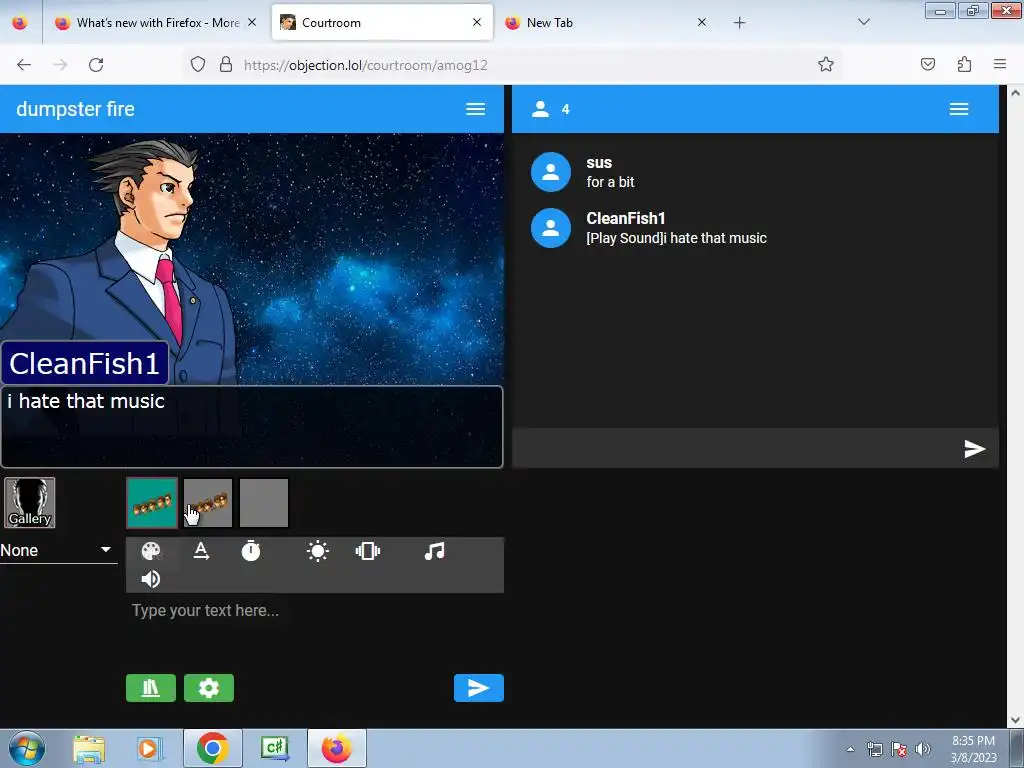The image size is (1024, 768).
Task: Switch to What's new with Firefox tab
Action: pyautogui.click(x=157, y=22)
